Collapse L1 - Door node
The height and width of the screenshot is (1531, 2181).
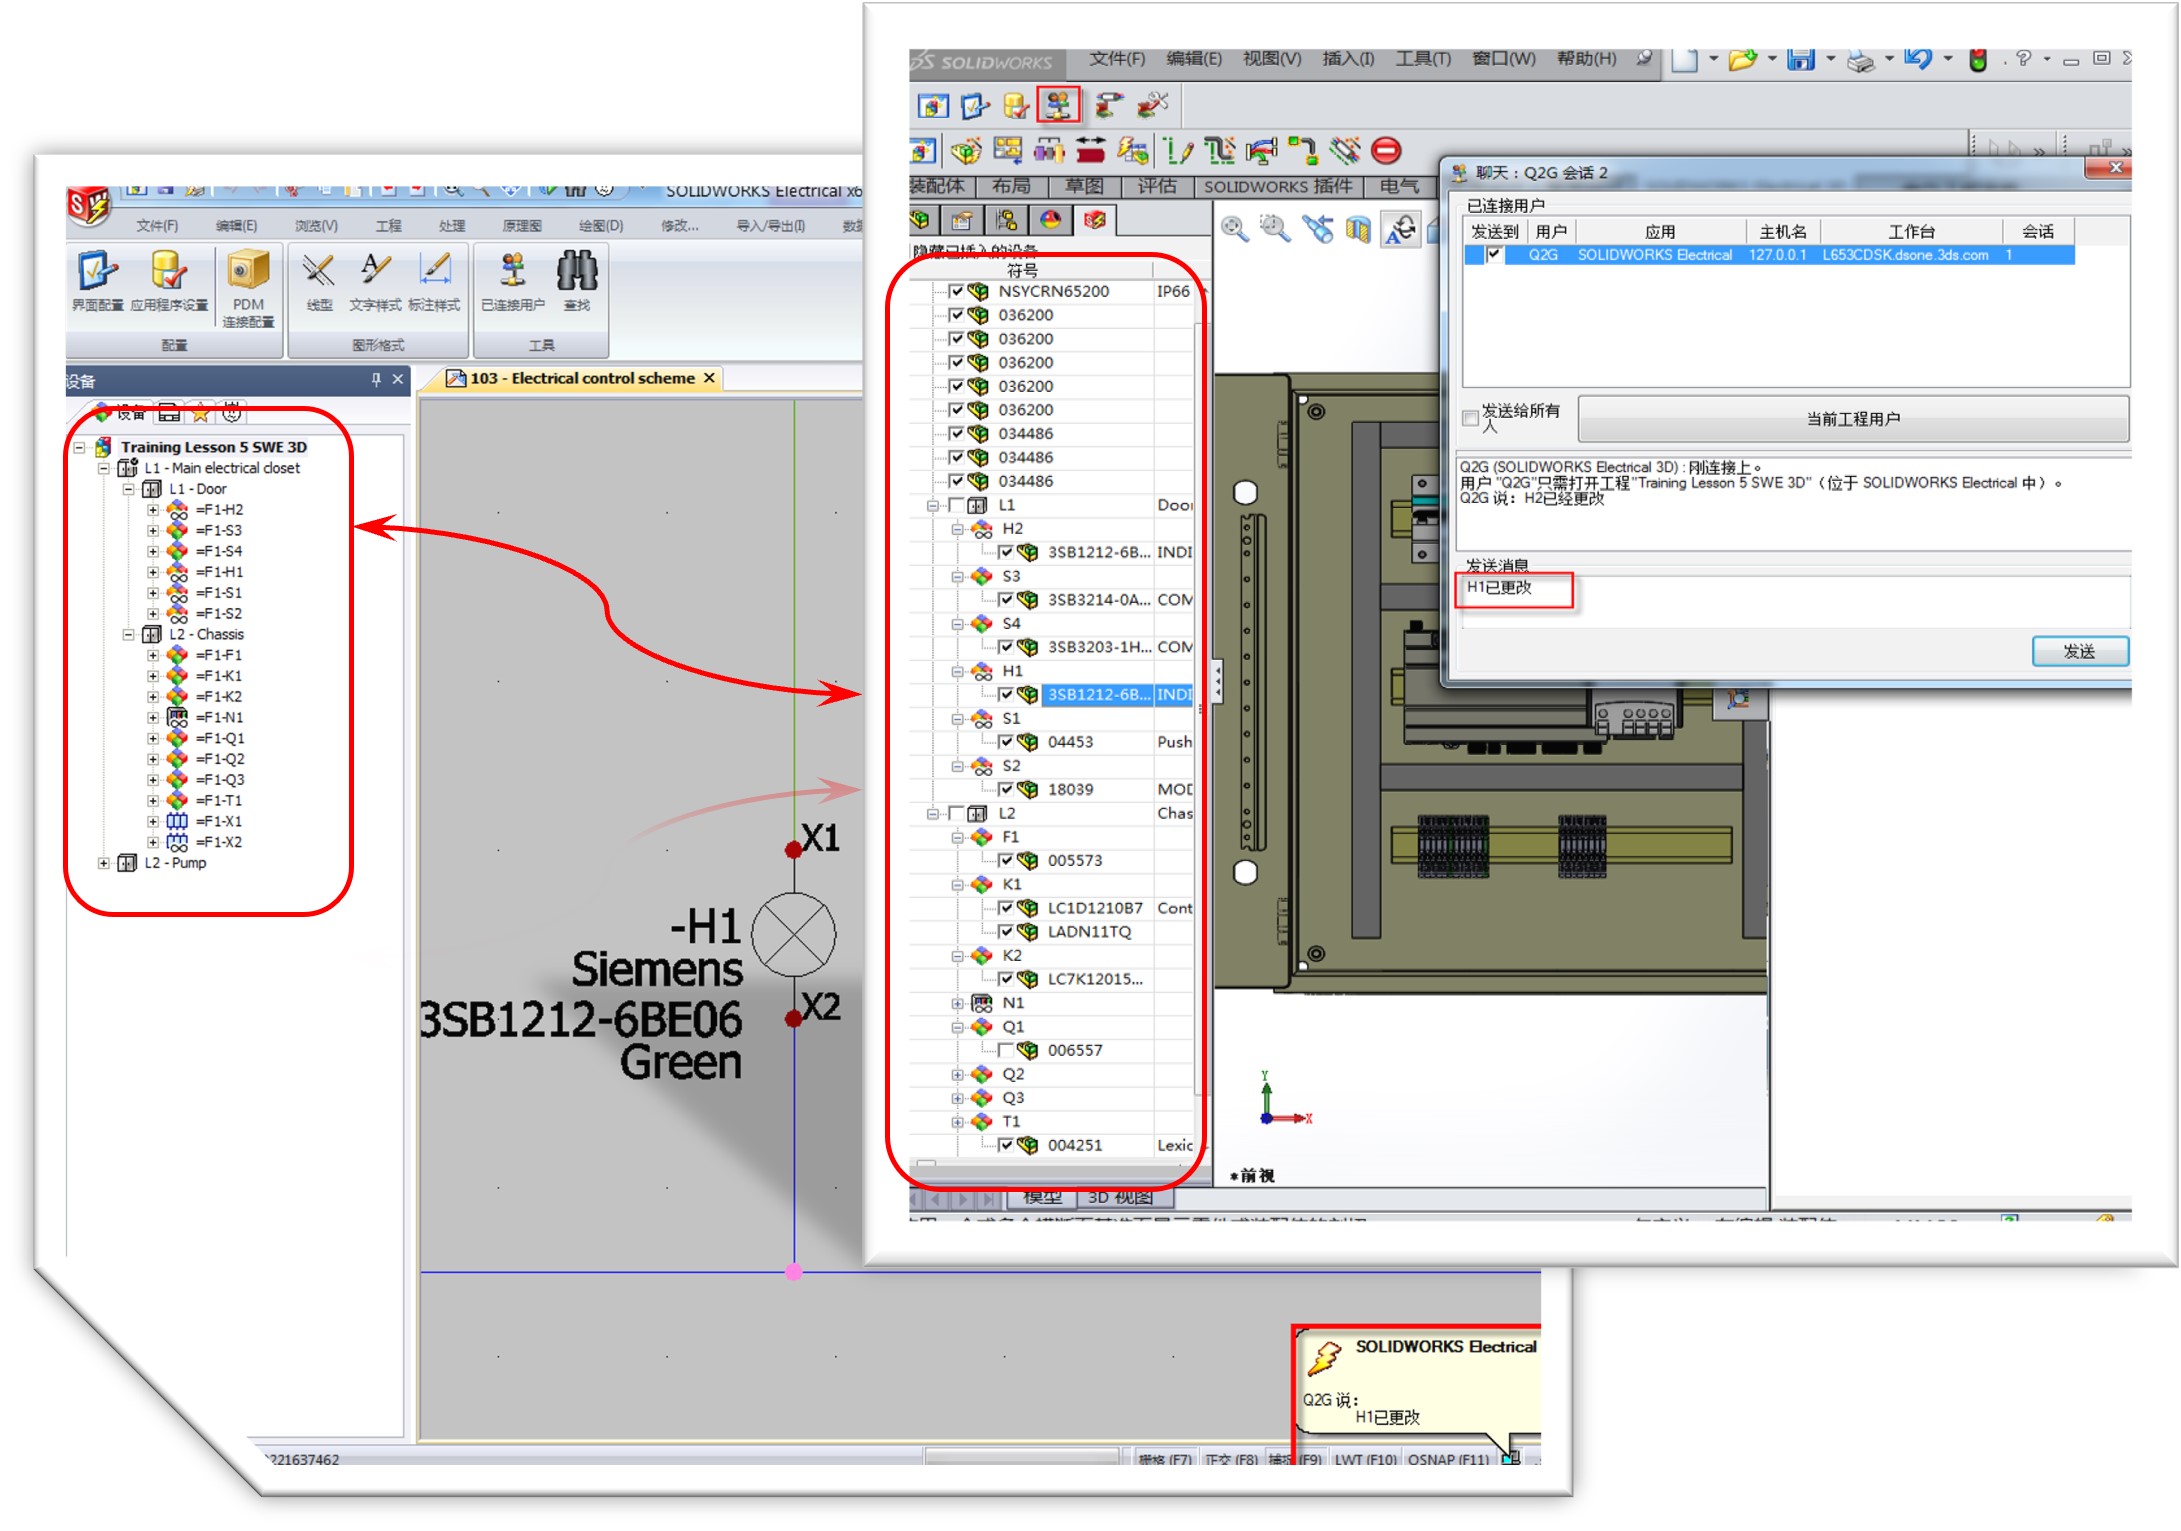128,489
